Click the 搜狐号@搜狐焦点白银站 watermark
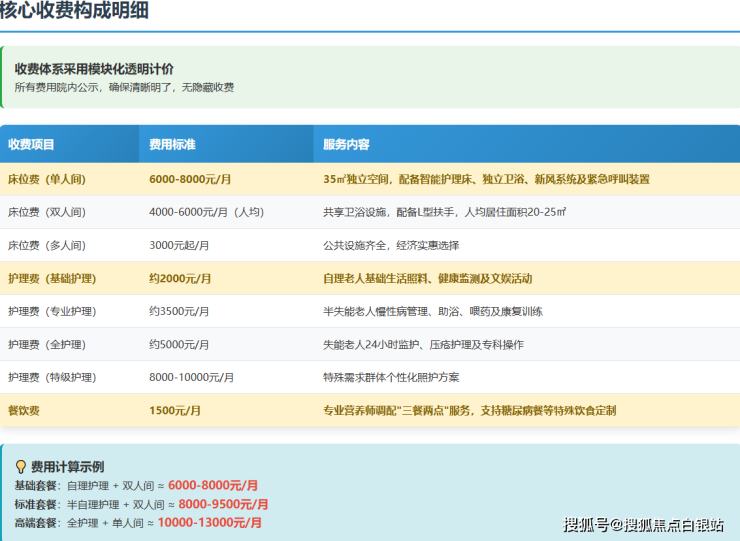 pyautogui.click(x=643, y=524)
